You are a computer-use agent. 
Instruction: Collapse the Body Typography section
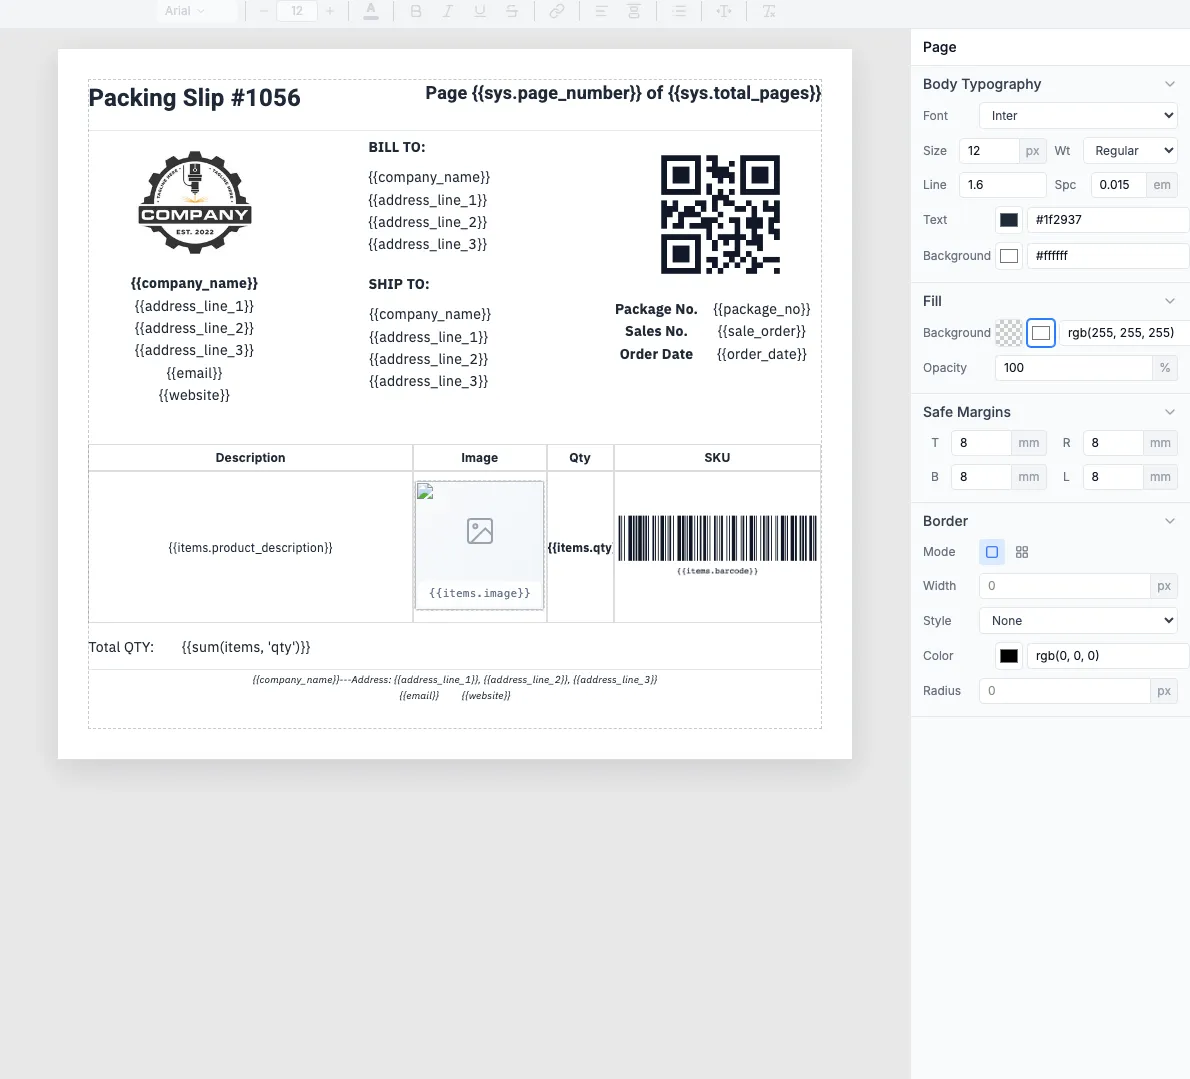click(1170, 84)
